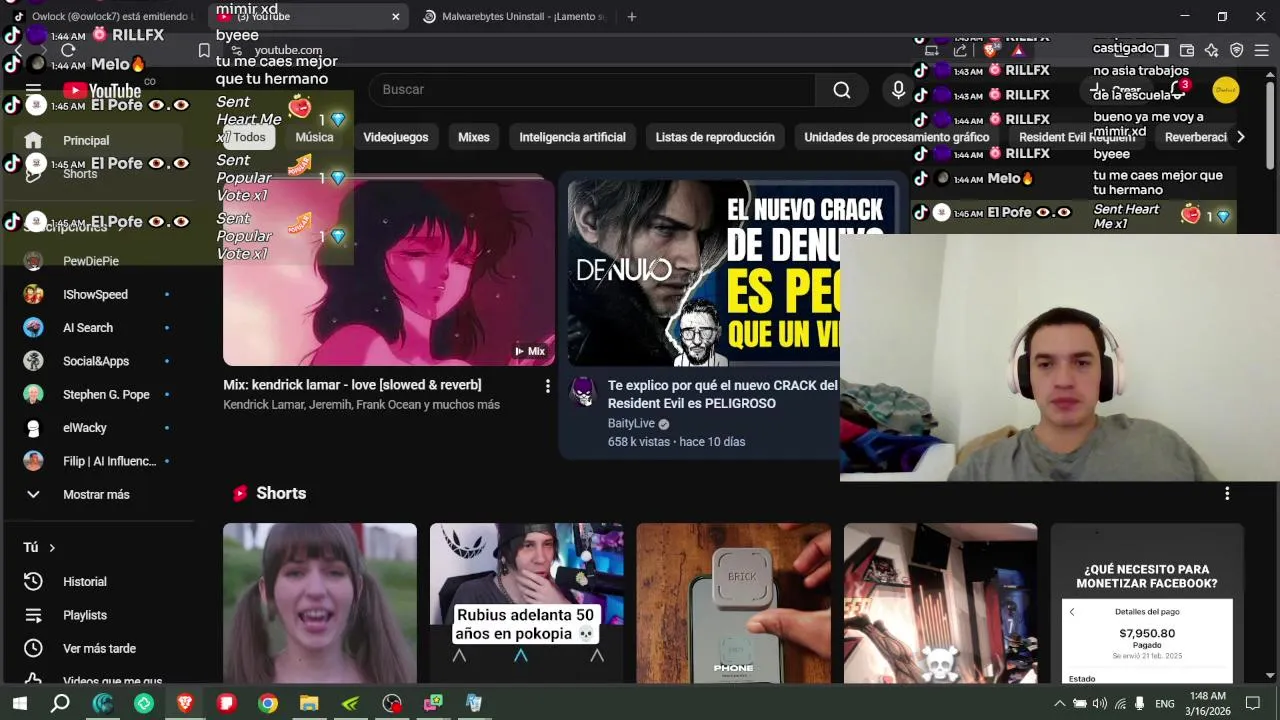1280x720 pixels.
Task: Open the monetizar Facebook Short
Action: coord(1147,603)
